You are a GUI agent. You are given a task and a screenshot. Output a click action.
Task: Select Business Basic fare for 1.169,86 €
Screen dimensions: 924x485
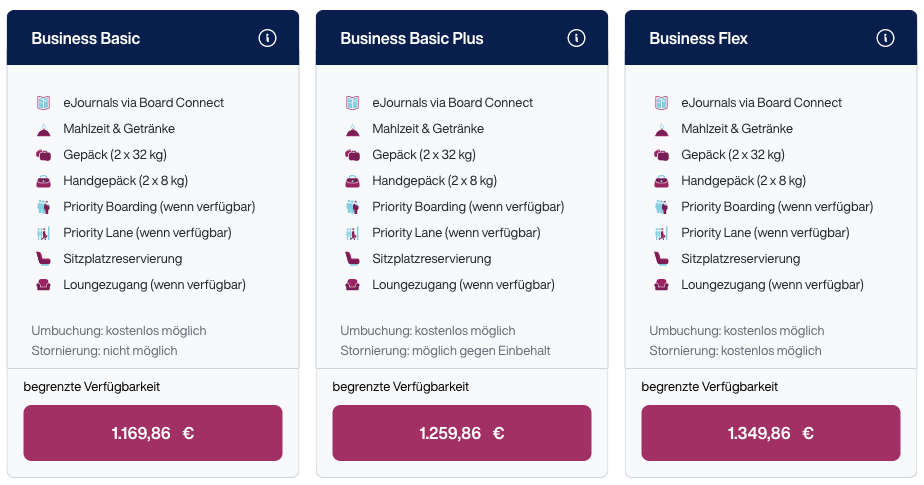pyautogui.click(x=153, y=433)
